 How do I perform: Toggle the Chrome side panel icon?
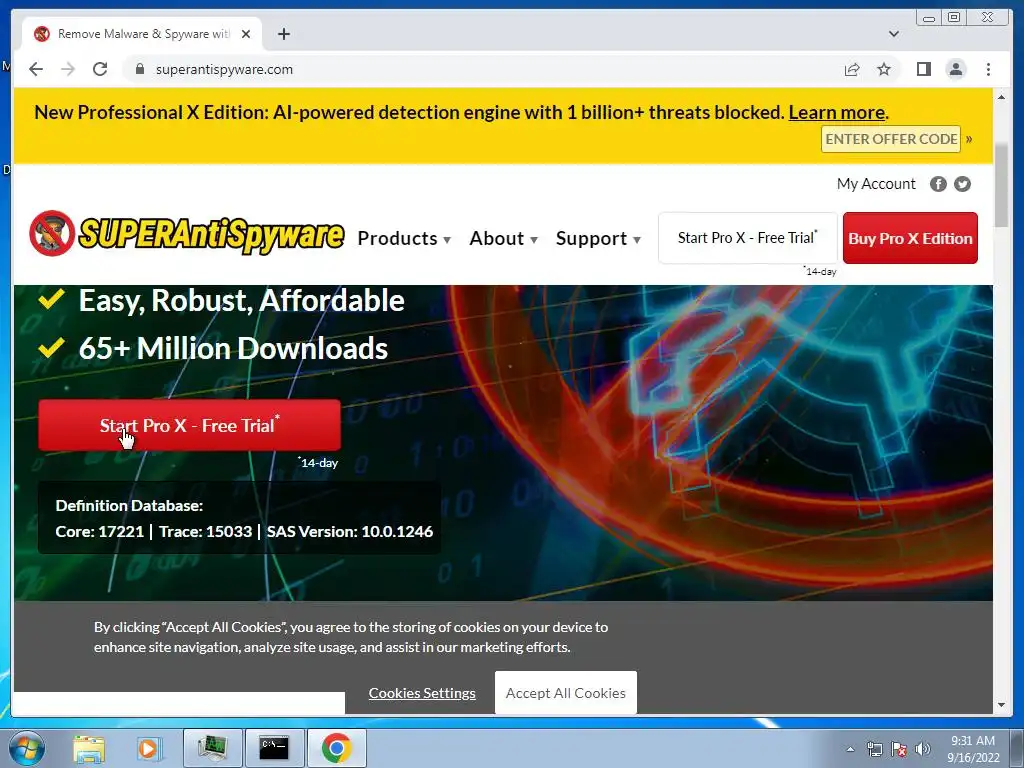[923, 69]
